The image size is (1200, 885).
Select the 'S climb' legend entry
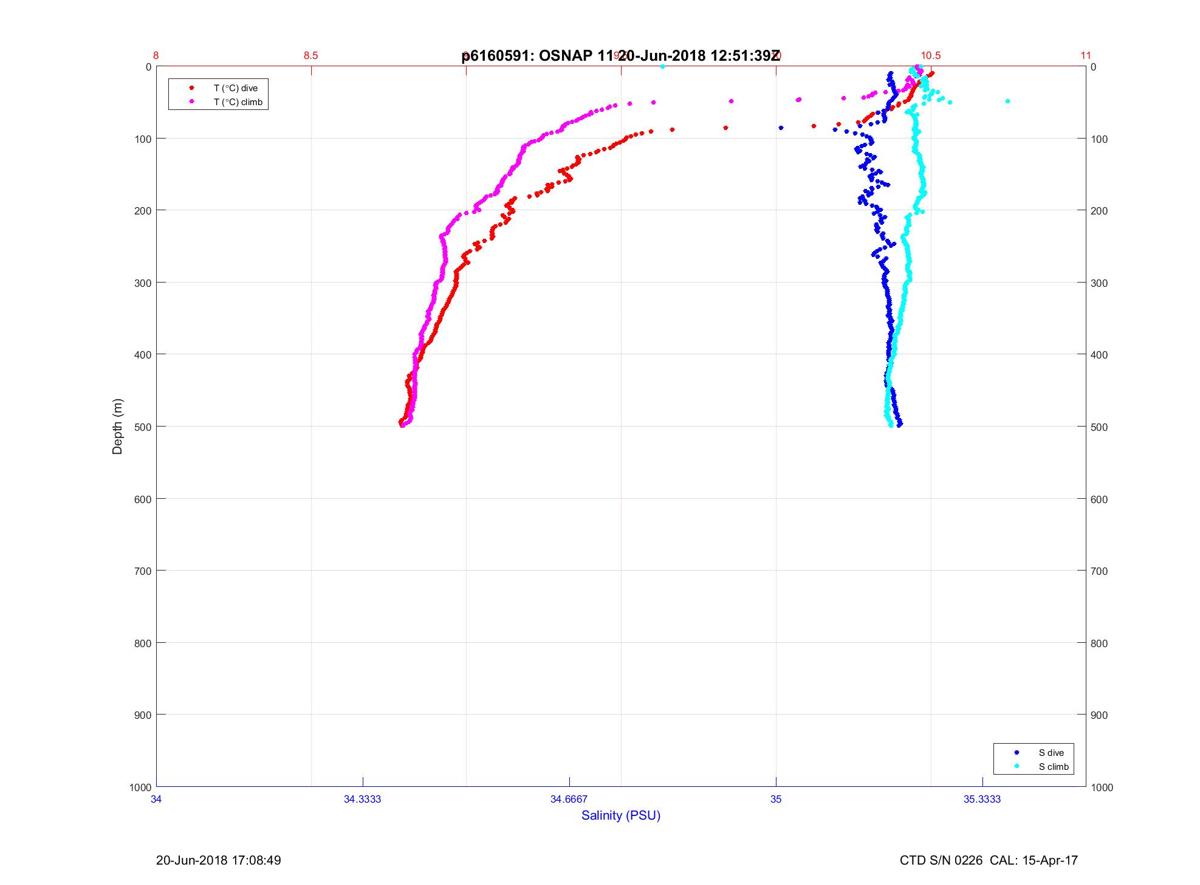(x=1054, y=767)
